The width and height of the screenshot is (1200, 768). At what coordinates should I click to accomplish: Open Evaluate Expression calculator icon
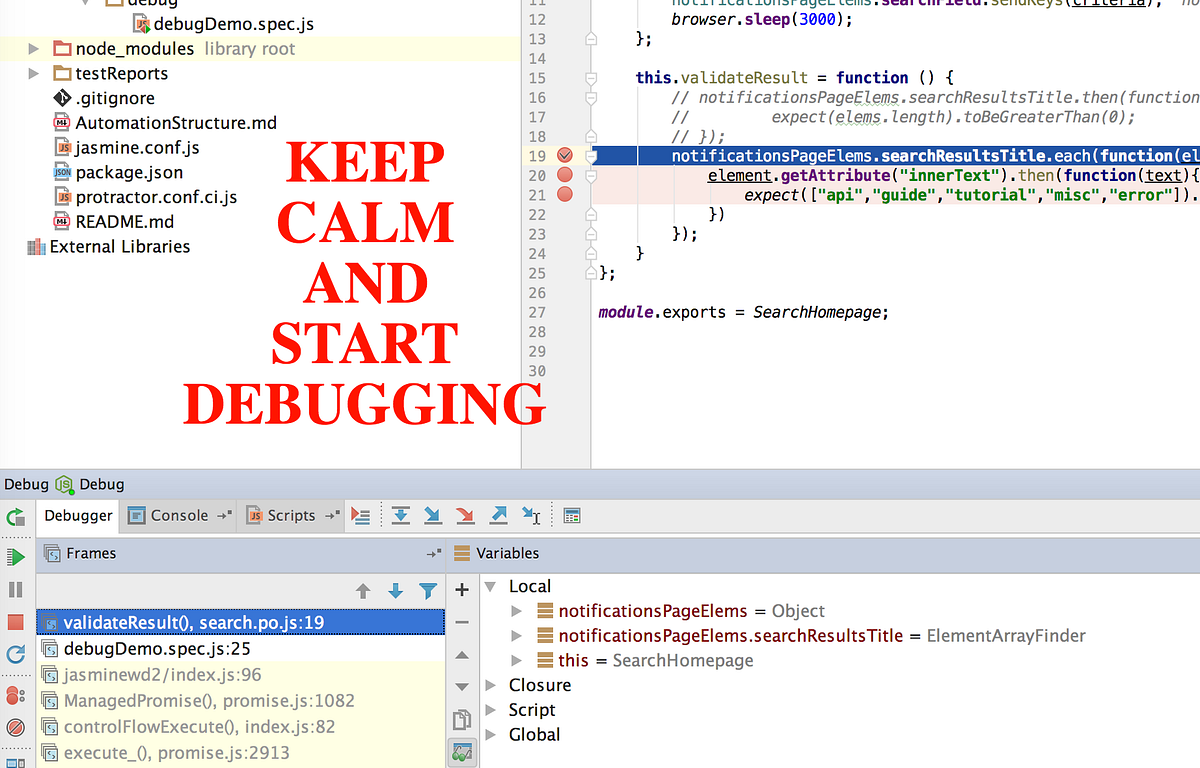[572, 516]
